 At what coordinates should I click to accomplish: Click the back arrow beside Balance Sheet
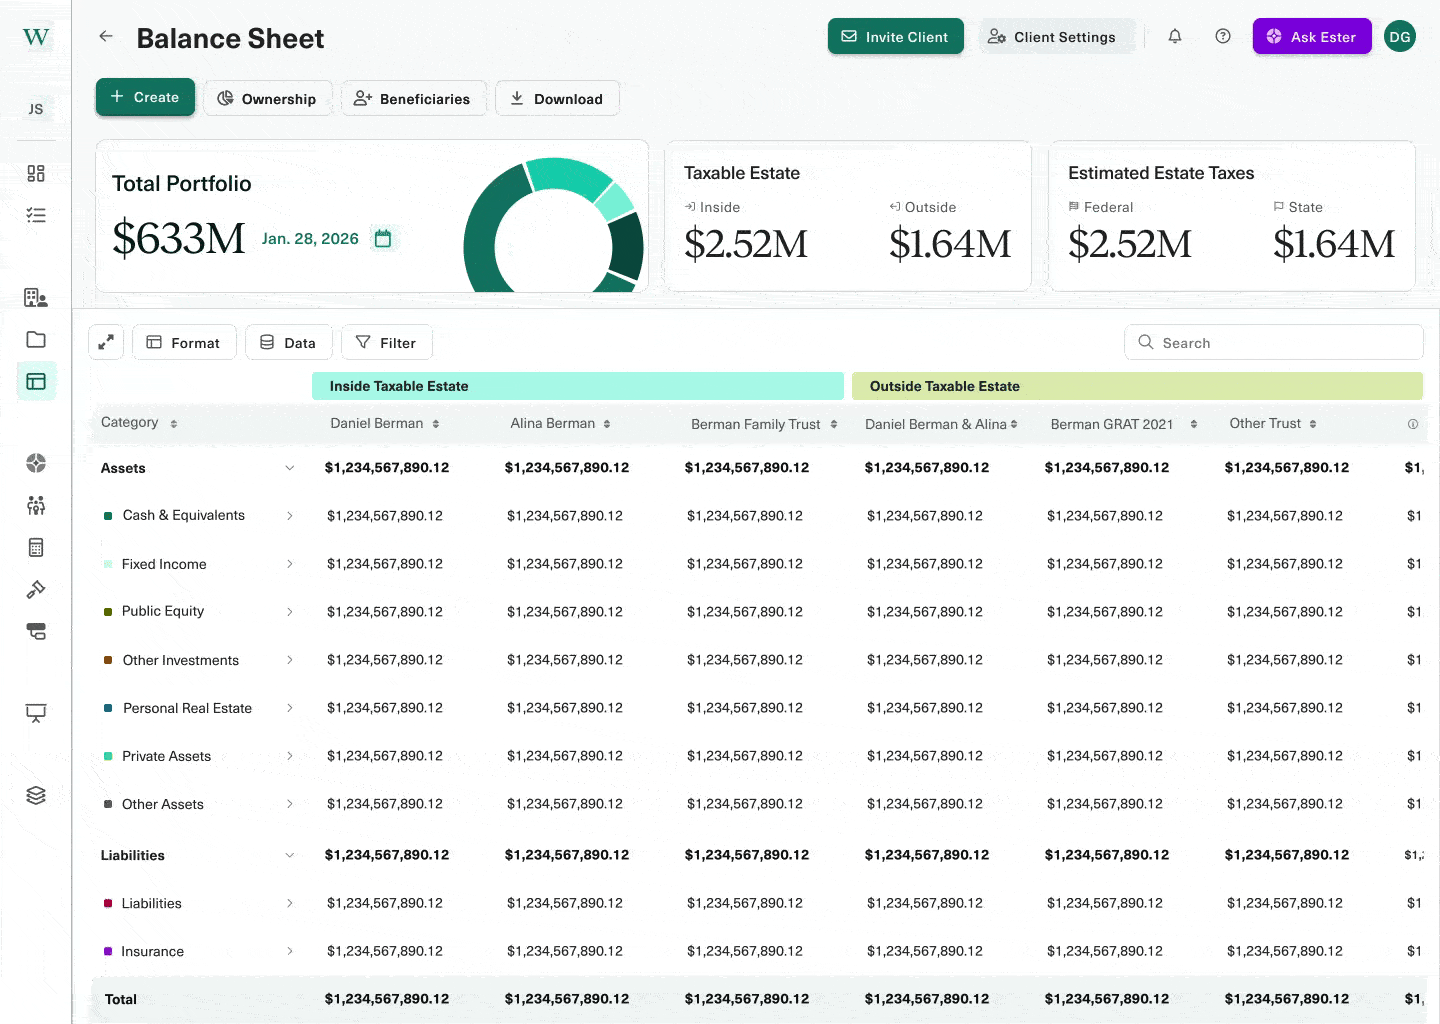[x=106, y=37]
